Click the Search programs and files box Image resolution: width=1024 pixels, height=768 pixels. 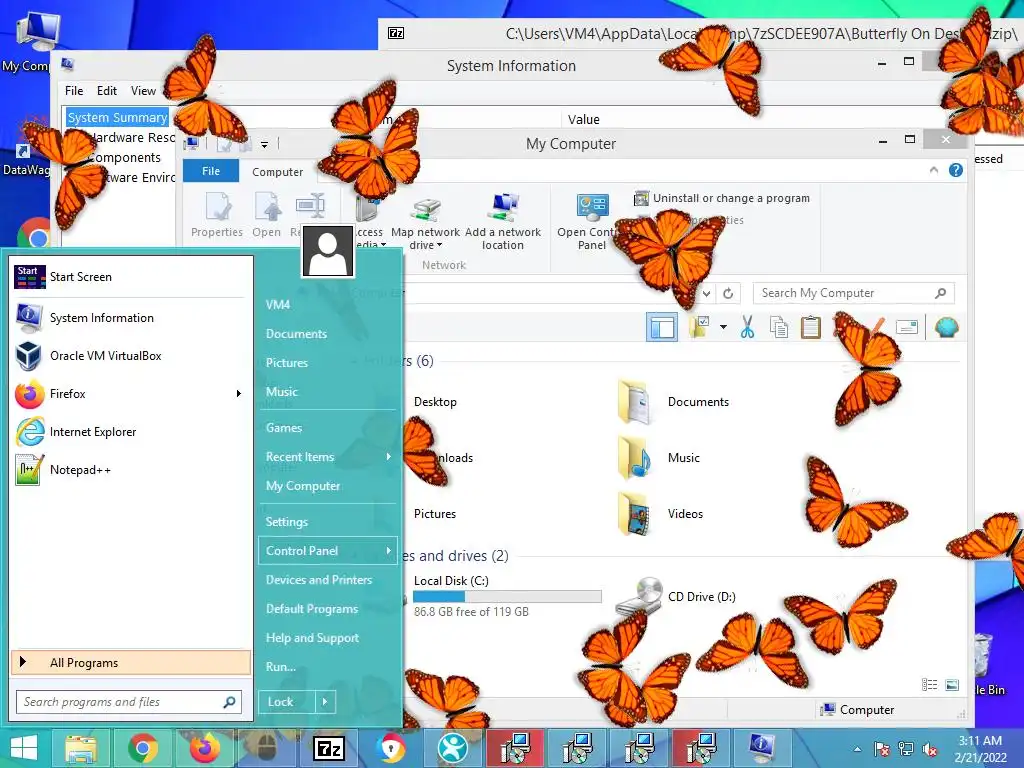pyautogui.click(x=129, y=702)
